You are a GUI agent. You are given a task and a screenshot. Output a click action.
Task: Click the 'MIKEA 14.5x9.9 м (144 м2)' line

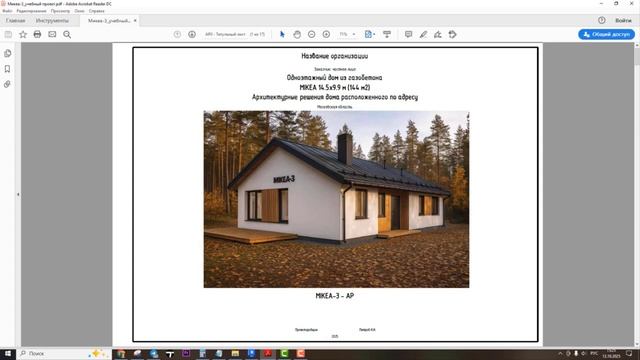coord(335,87)
